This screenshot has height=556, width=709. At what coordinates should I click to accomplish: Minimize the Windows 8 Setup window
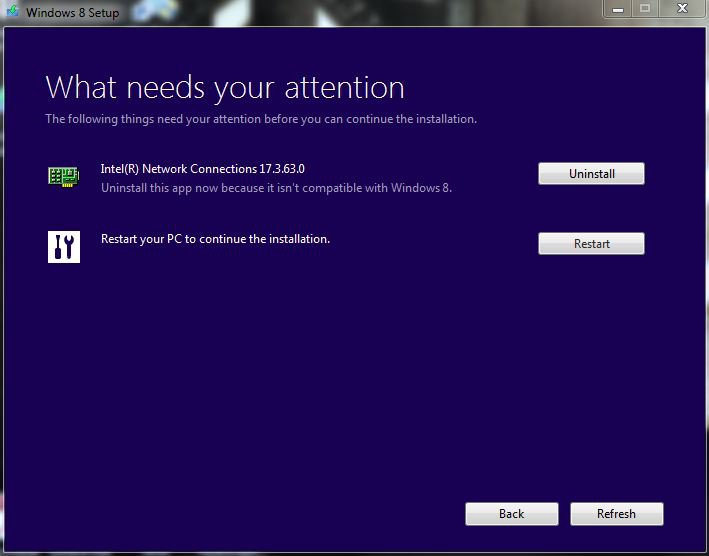[x=618, y=9]
